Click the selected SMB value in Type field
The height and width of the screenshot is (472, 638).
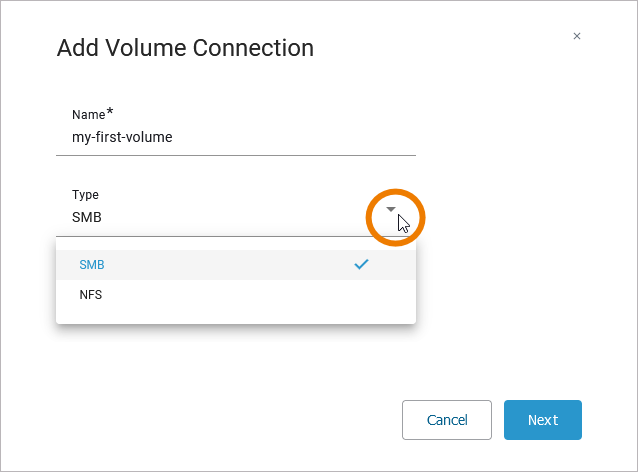(87, 217)
